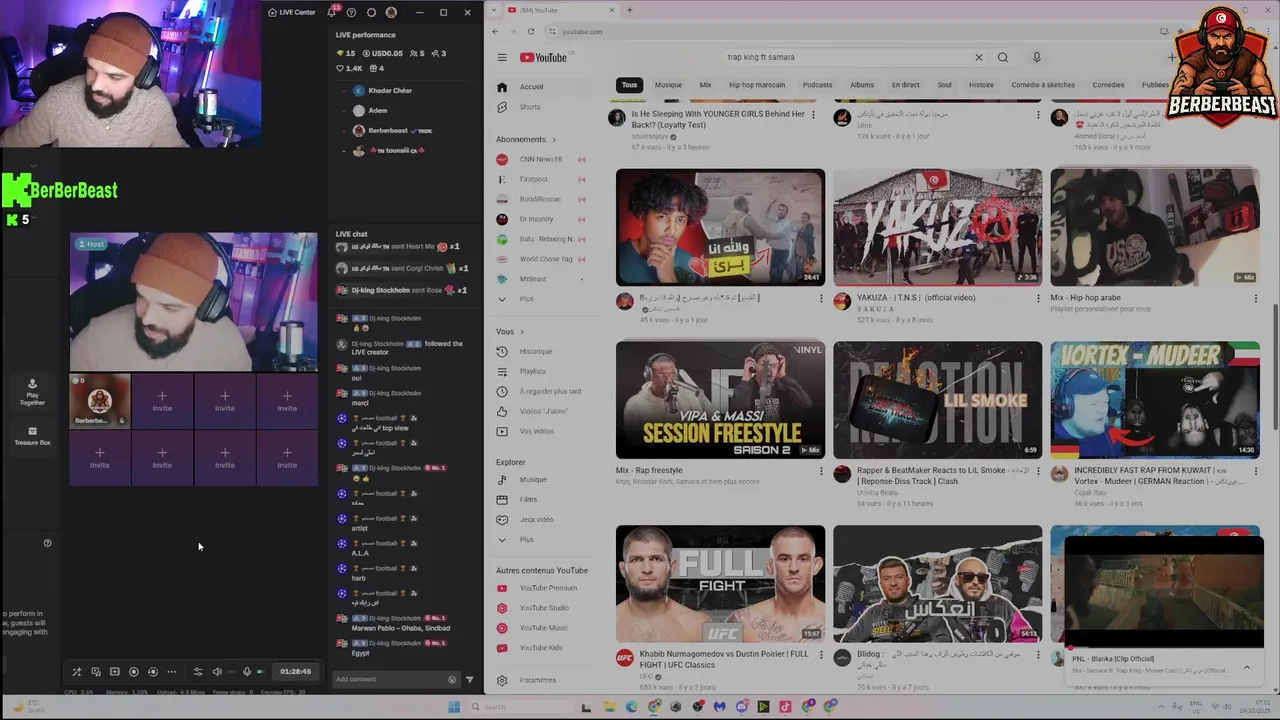Select the Tous filter chip
This screenshot has height=720, width=1280.
click(629, 85)
